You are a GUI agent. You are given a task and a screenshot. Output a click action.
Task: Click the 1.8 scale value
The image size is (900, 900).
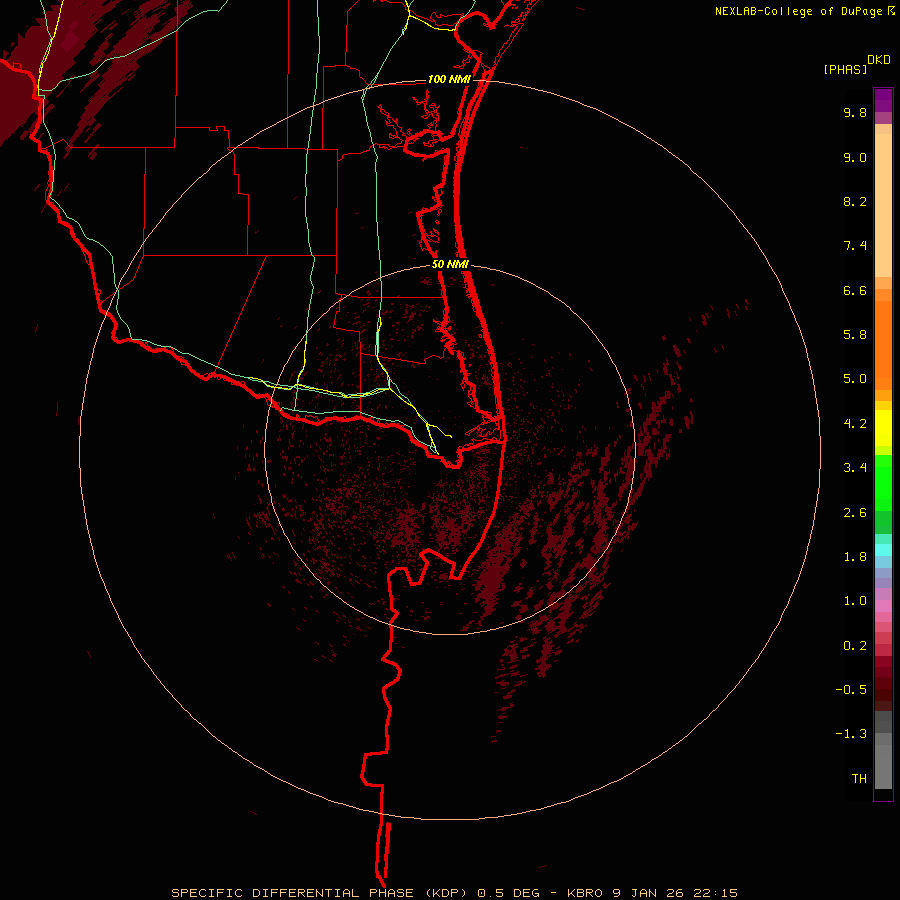click(x=855, y=556)
